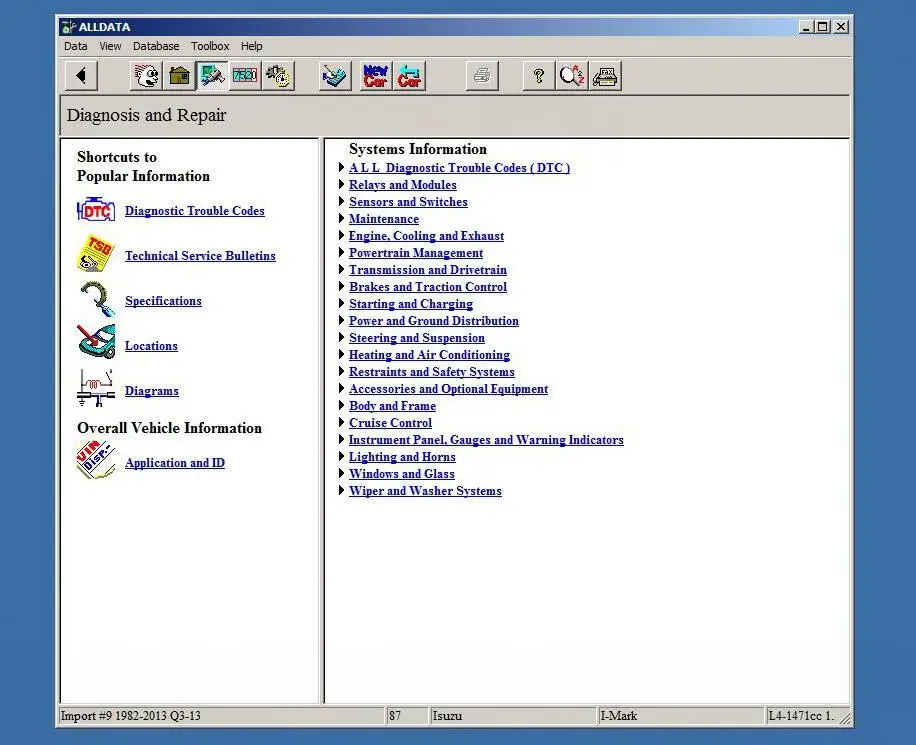Screen dimensions: 916x745
Task: Expand the Brakes and Traction Control section
Action: click(x=427, y=287)
